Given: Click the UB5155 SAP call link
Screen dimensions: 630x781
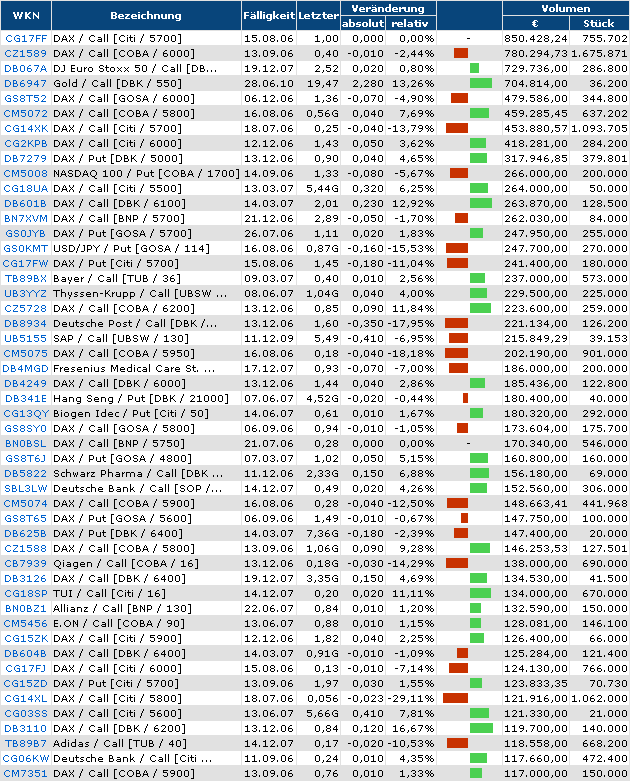Looking at the screenshot, I should tap(25, 338).
